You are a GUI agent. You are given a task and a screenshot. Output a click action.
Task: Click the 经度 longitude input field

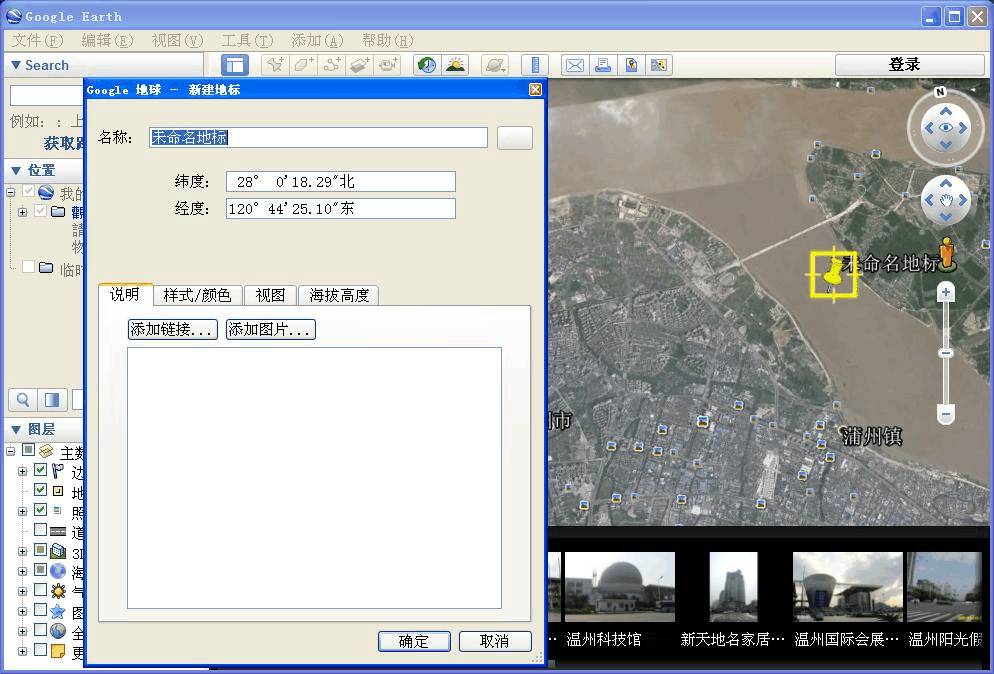340,209
